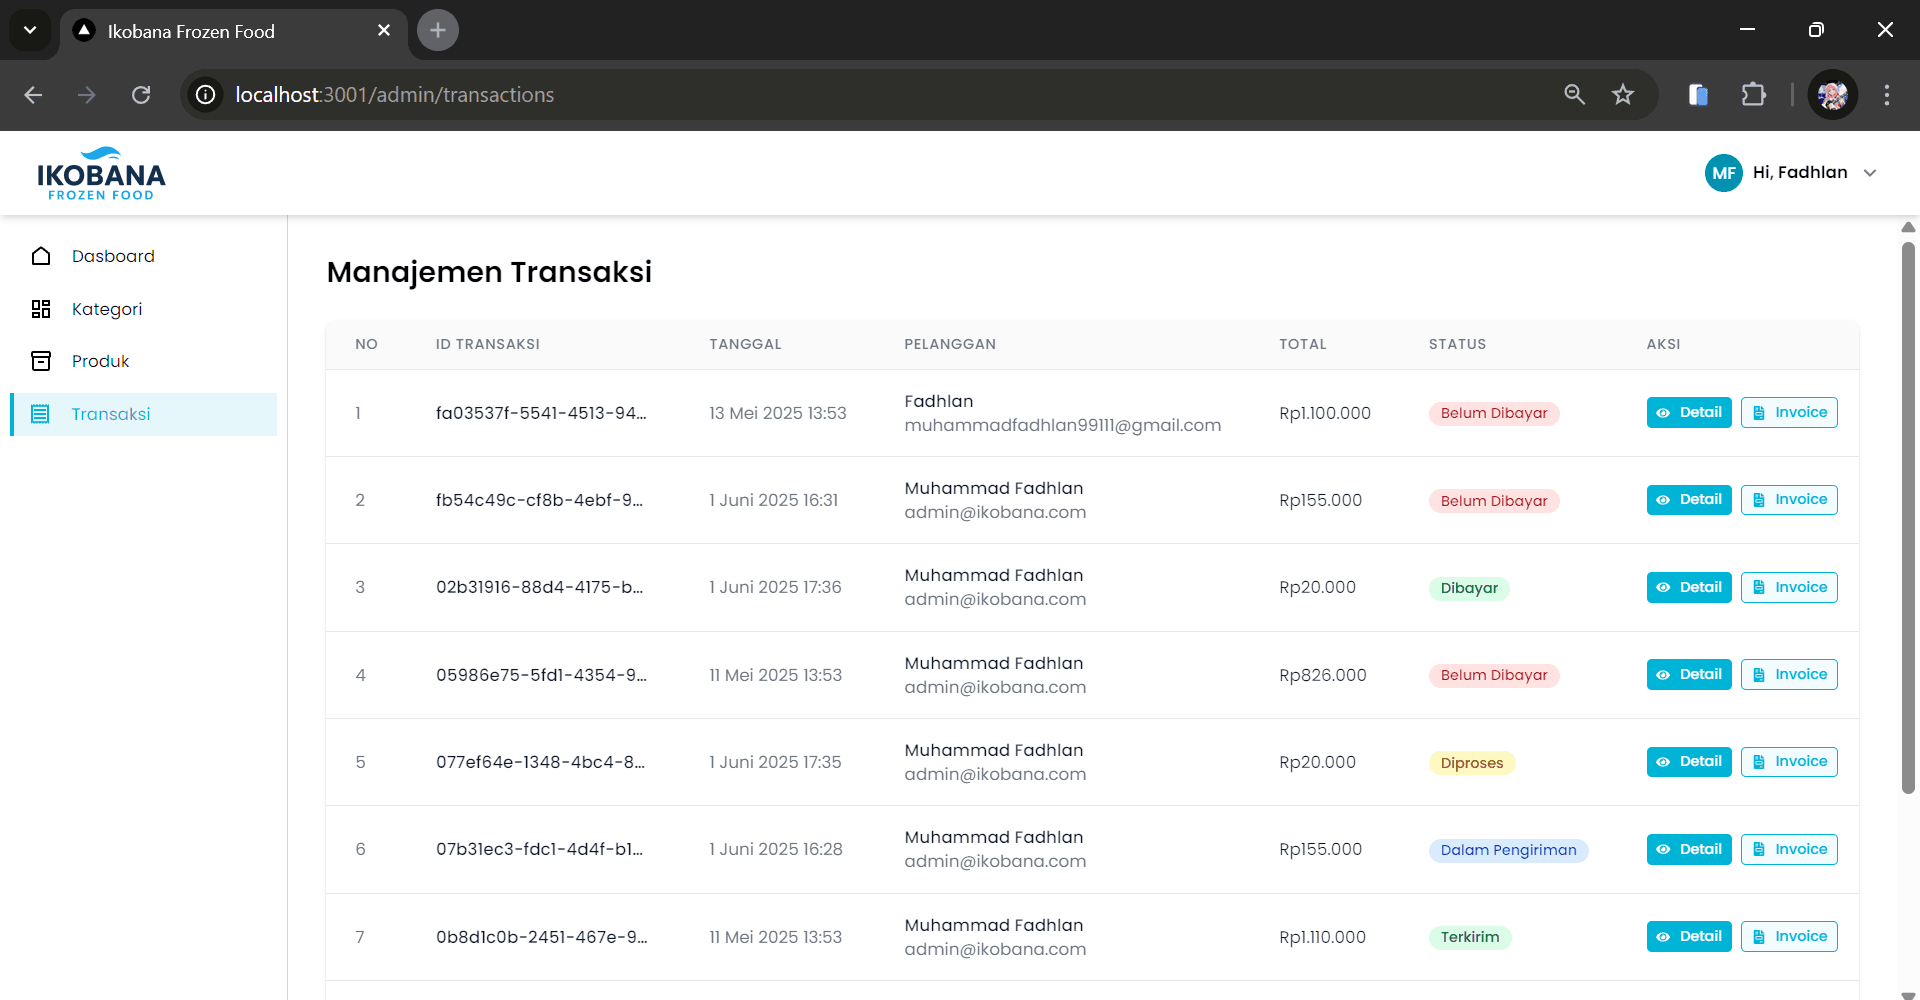Click the MF user avatar circle
The image size is (1920, 1000).
coord(1723,173)
